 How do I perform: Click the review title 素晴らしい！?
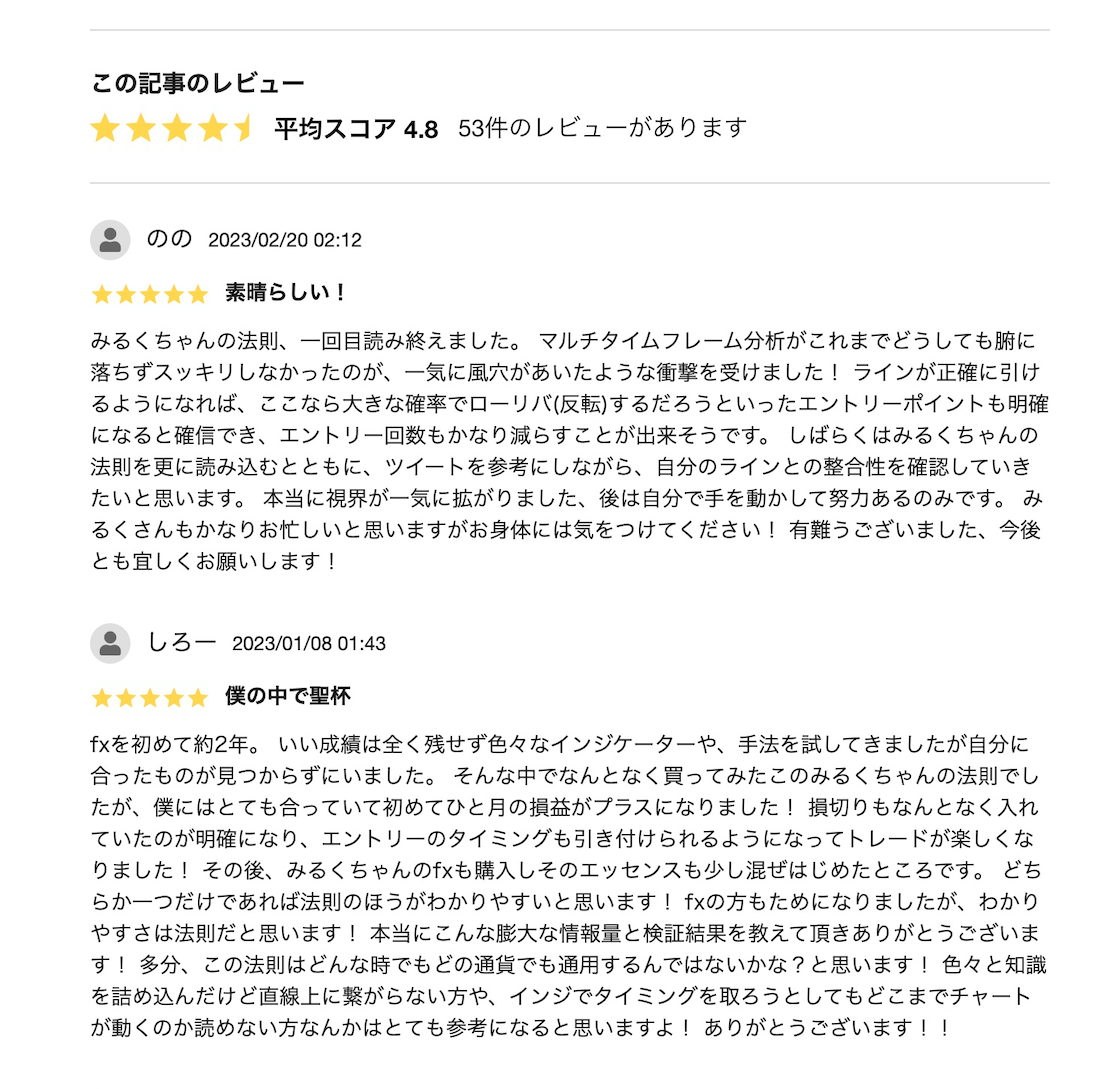pos(286,293)
